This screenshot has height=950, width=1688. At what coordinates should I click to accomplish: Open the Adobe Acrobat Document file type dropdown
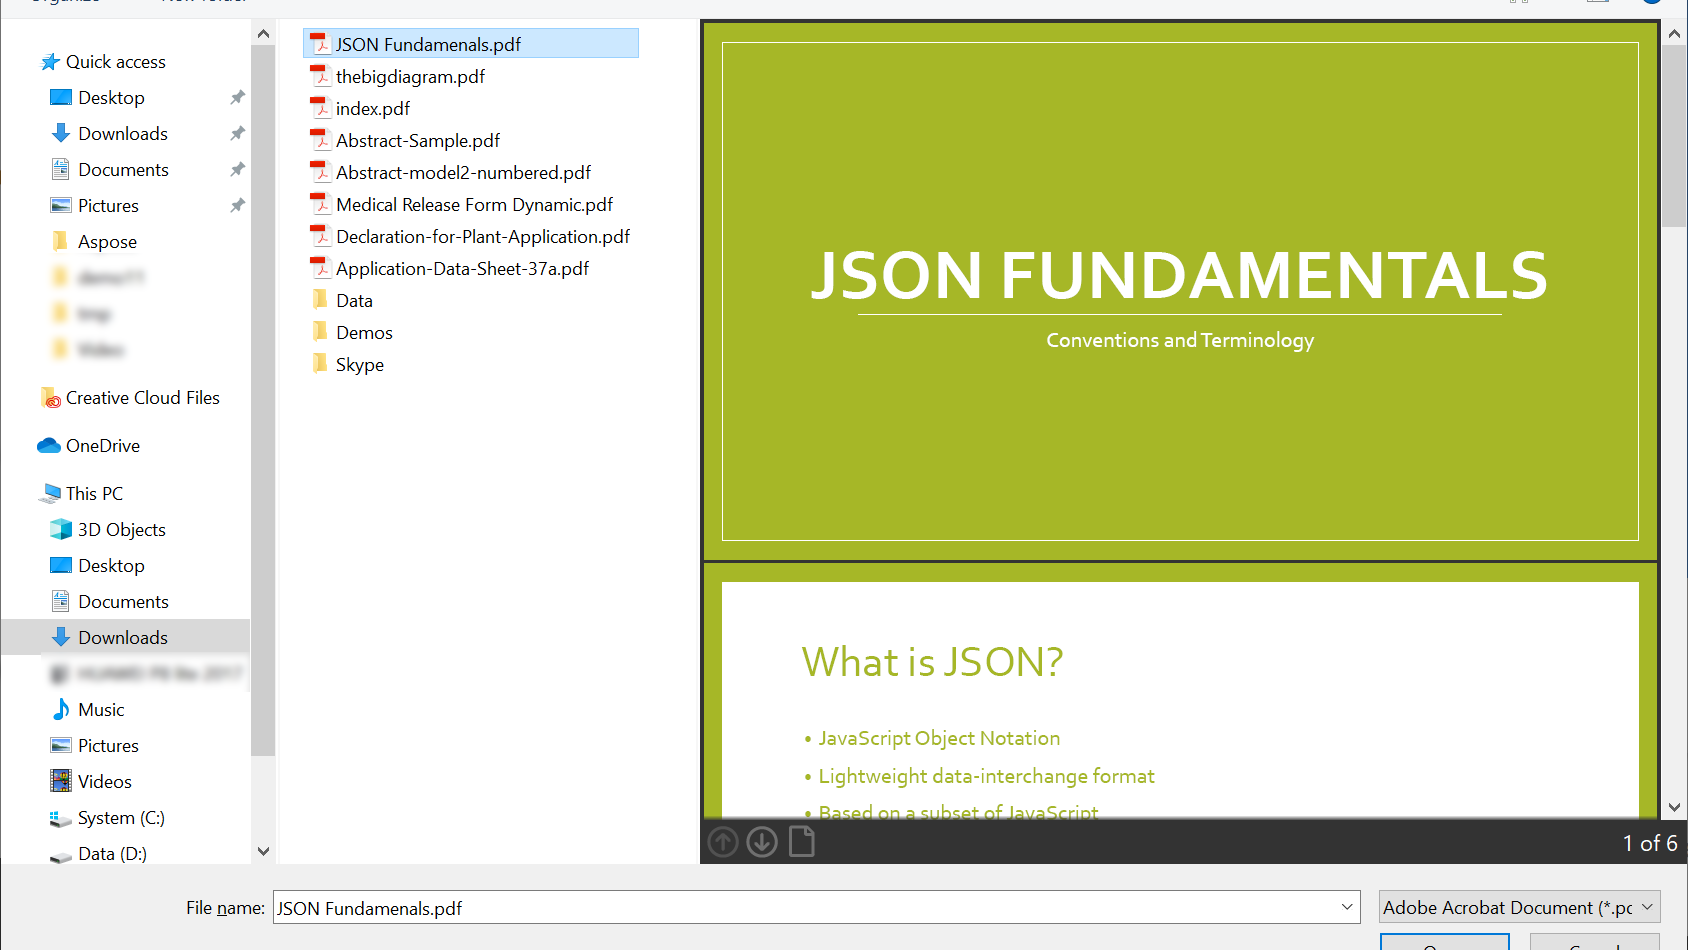(1519, 907)
